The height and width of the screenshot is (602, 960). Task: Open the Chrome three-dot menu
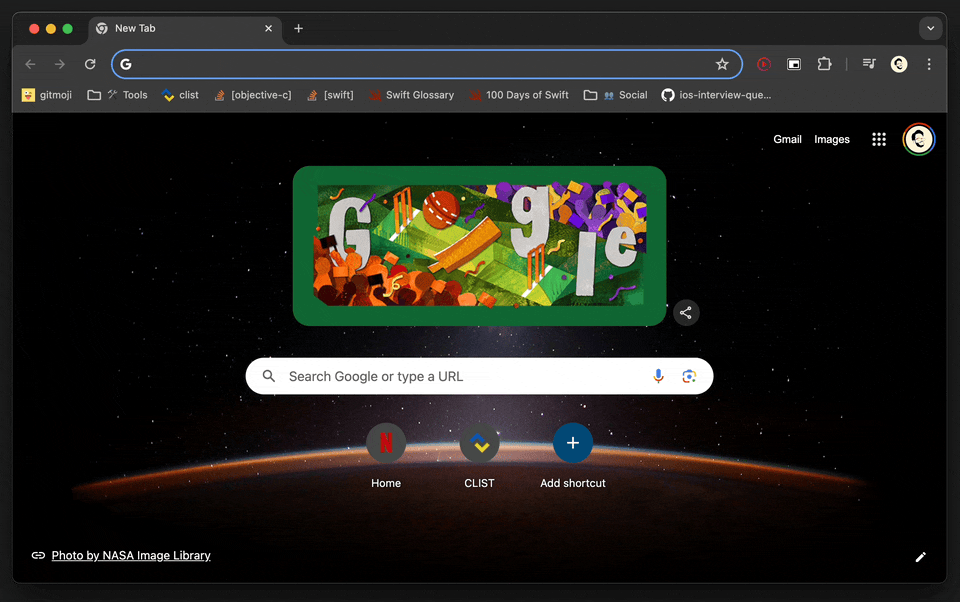tap(929, 64)
